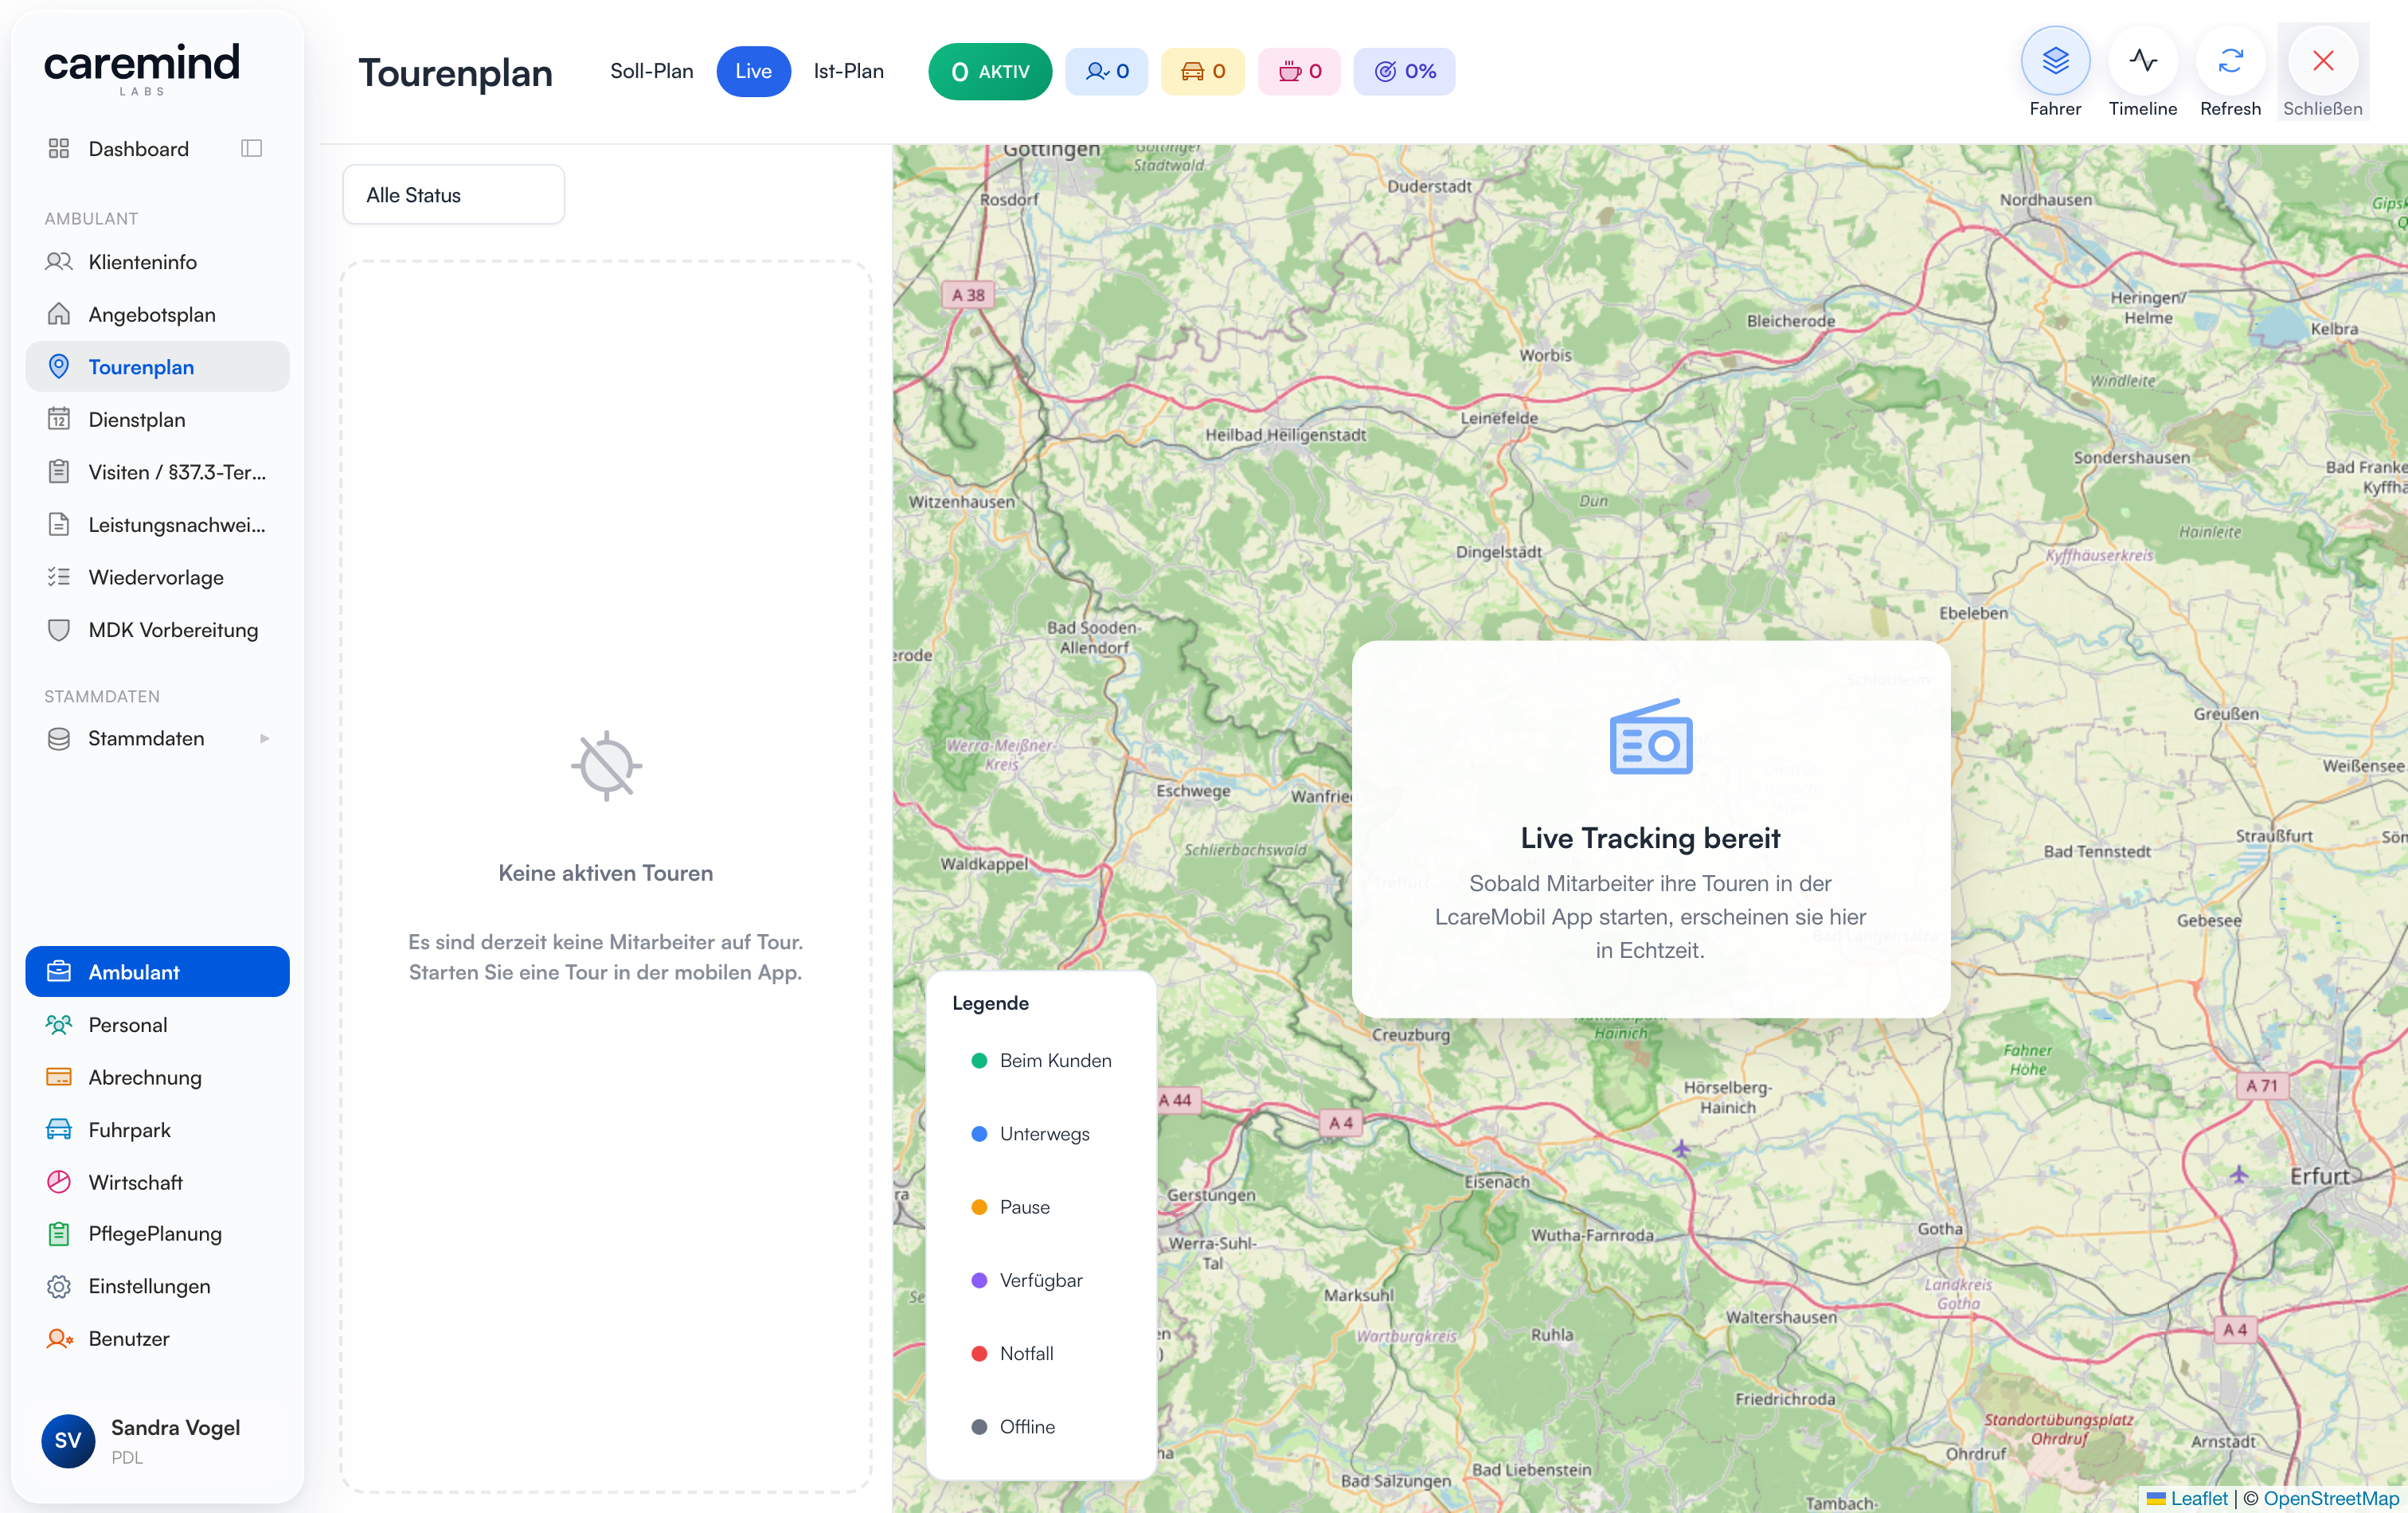2408x1513 pixels.
Task: Click the blue staff count badge
Action: tap(1106, 71)
